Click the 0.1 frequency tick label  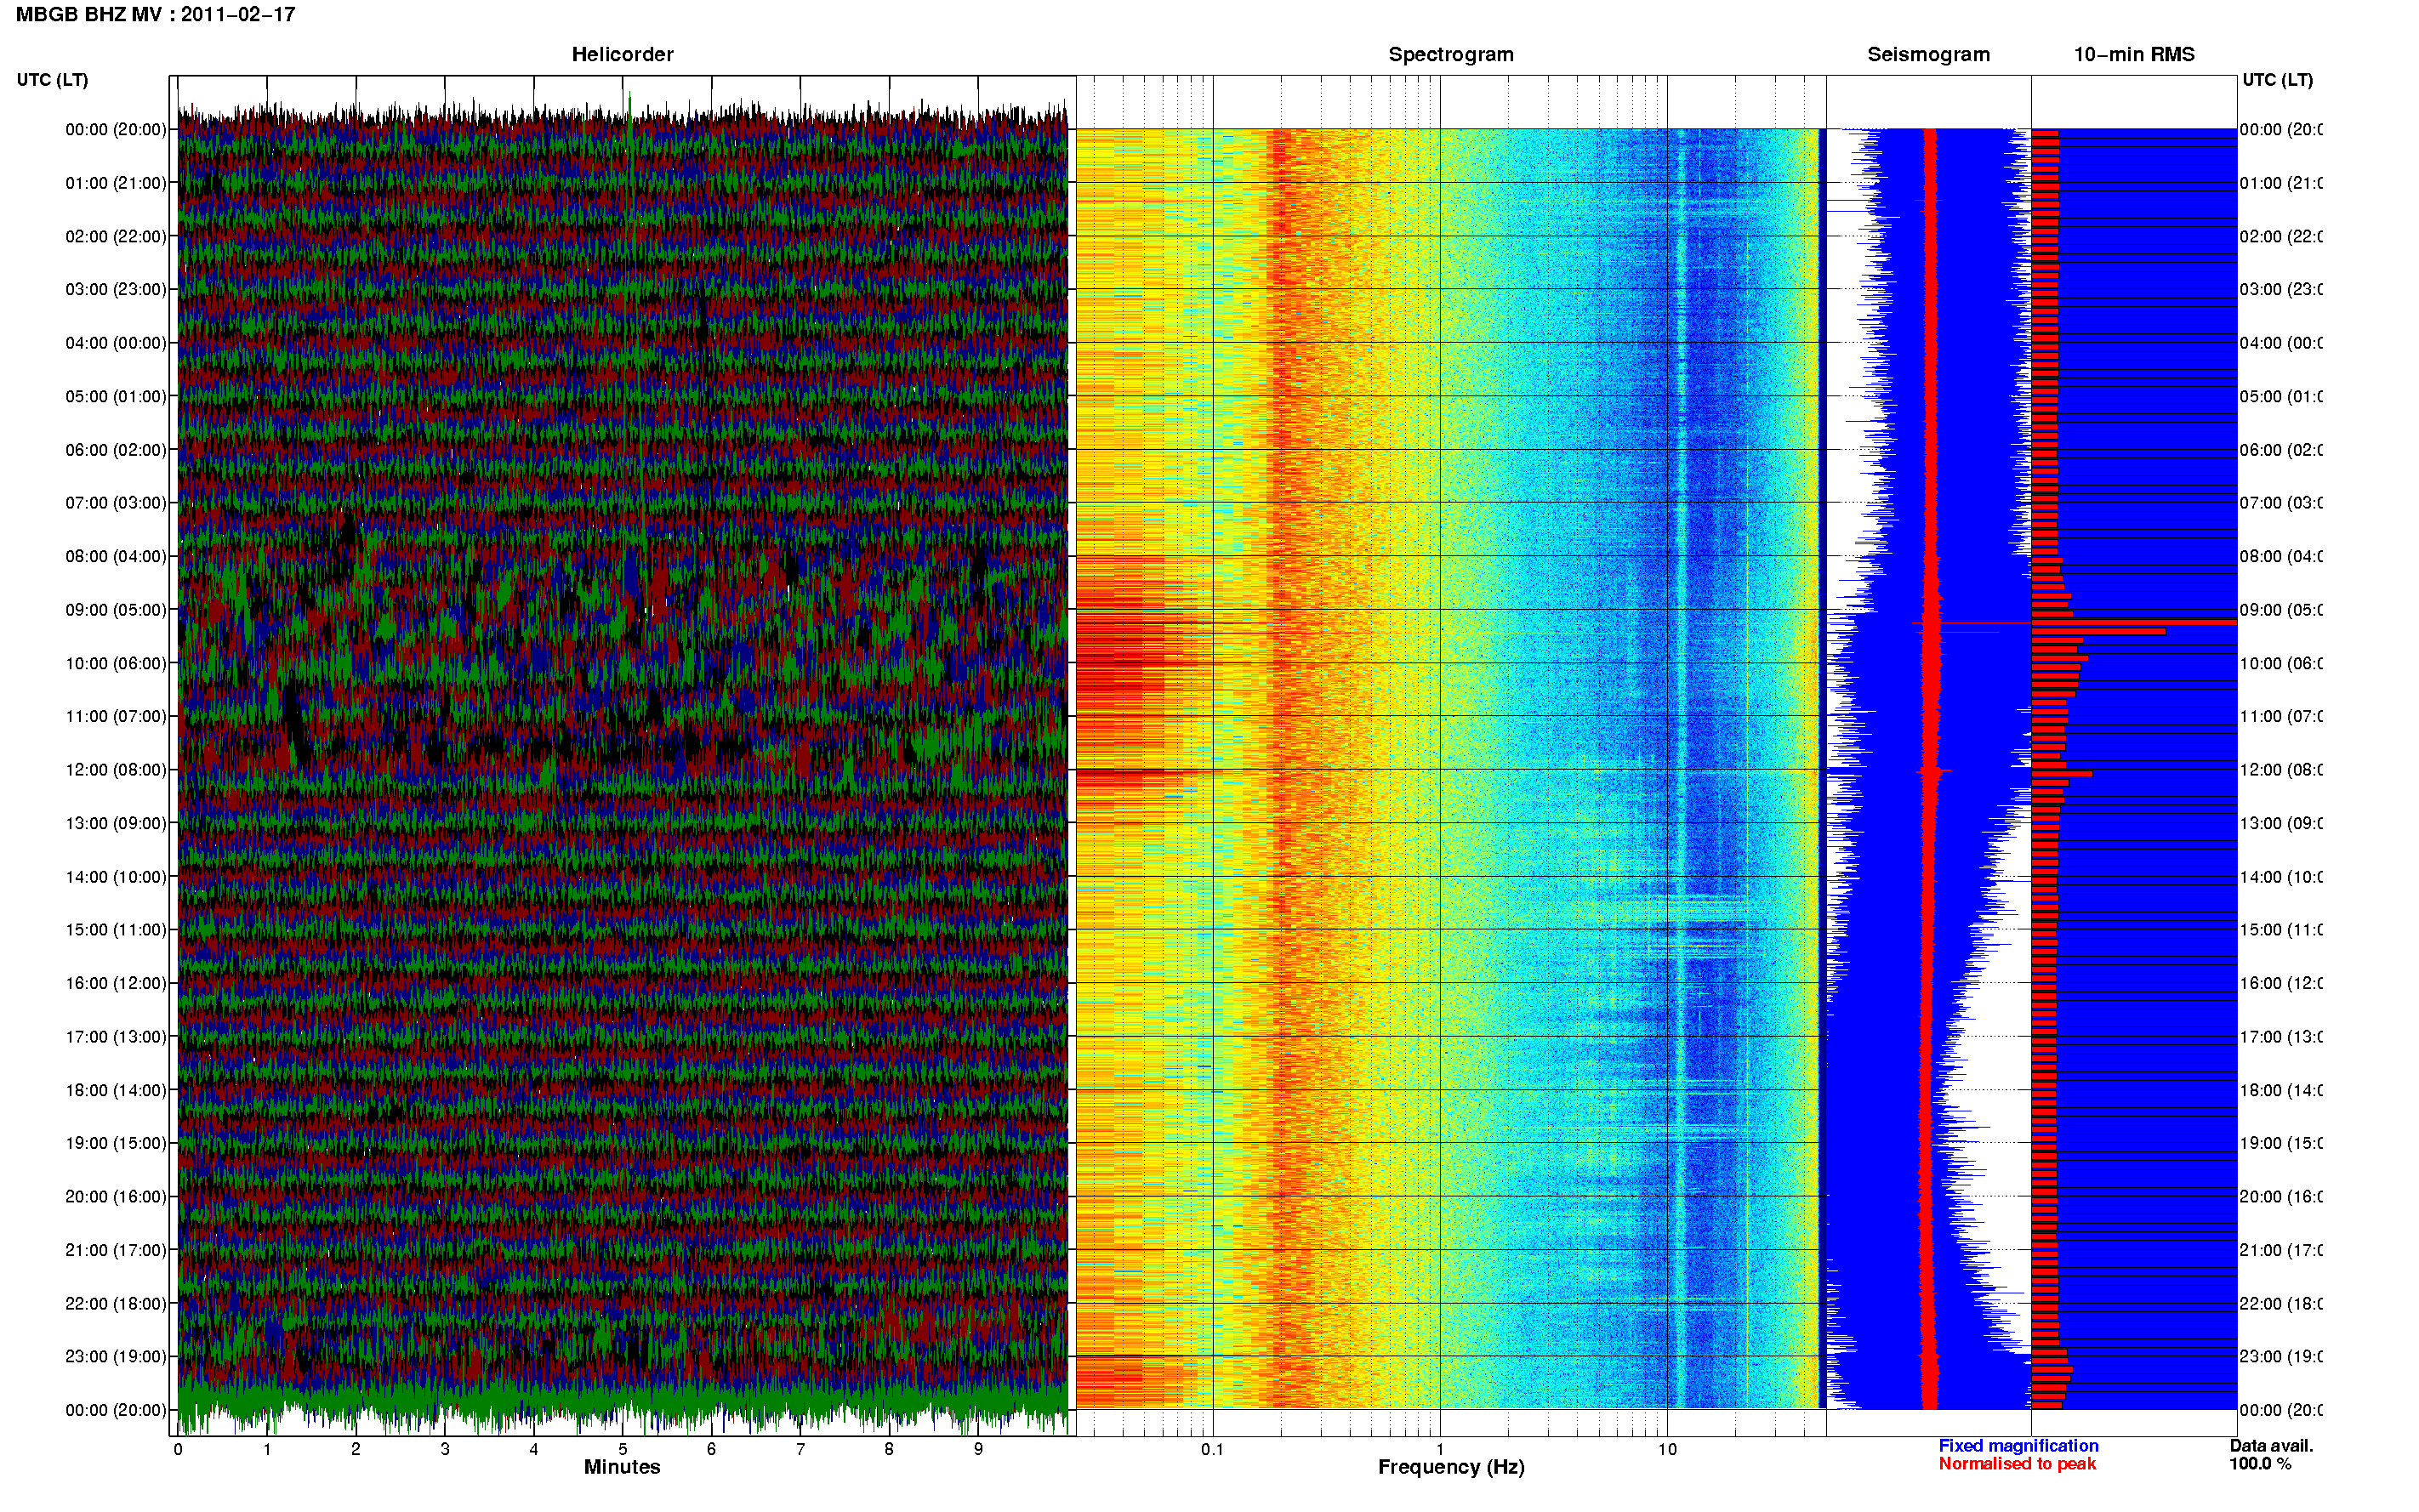(1212, 1449)
